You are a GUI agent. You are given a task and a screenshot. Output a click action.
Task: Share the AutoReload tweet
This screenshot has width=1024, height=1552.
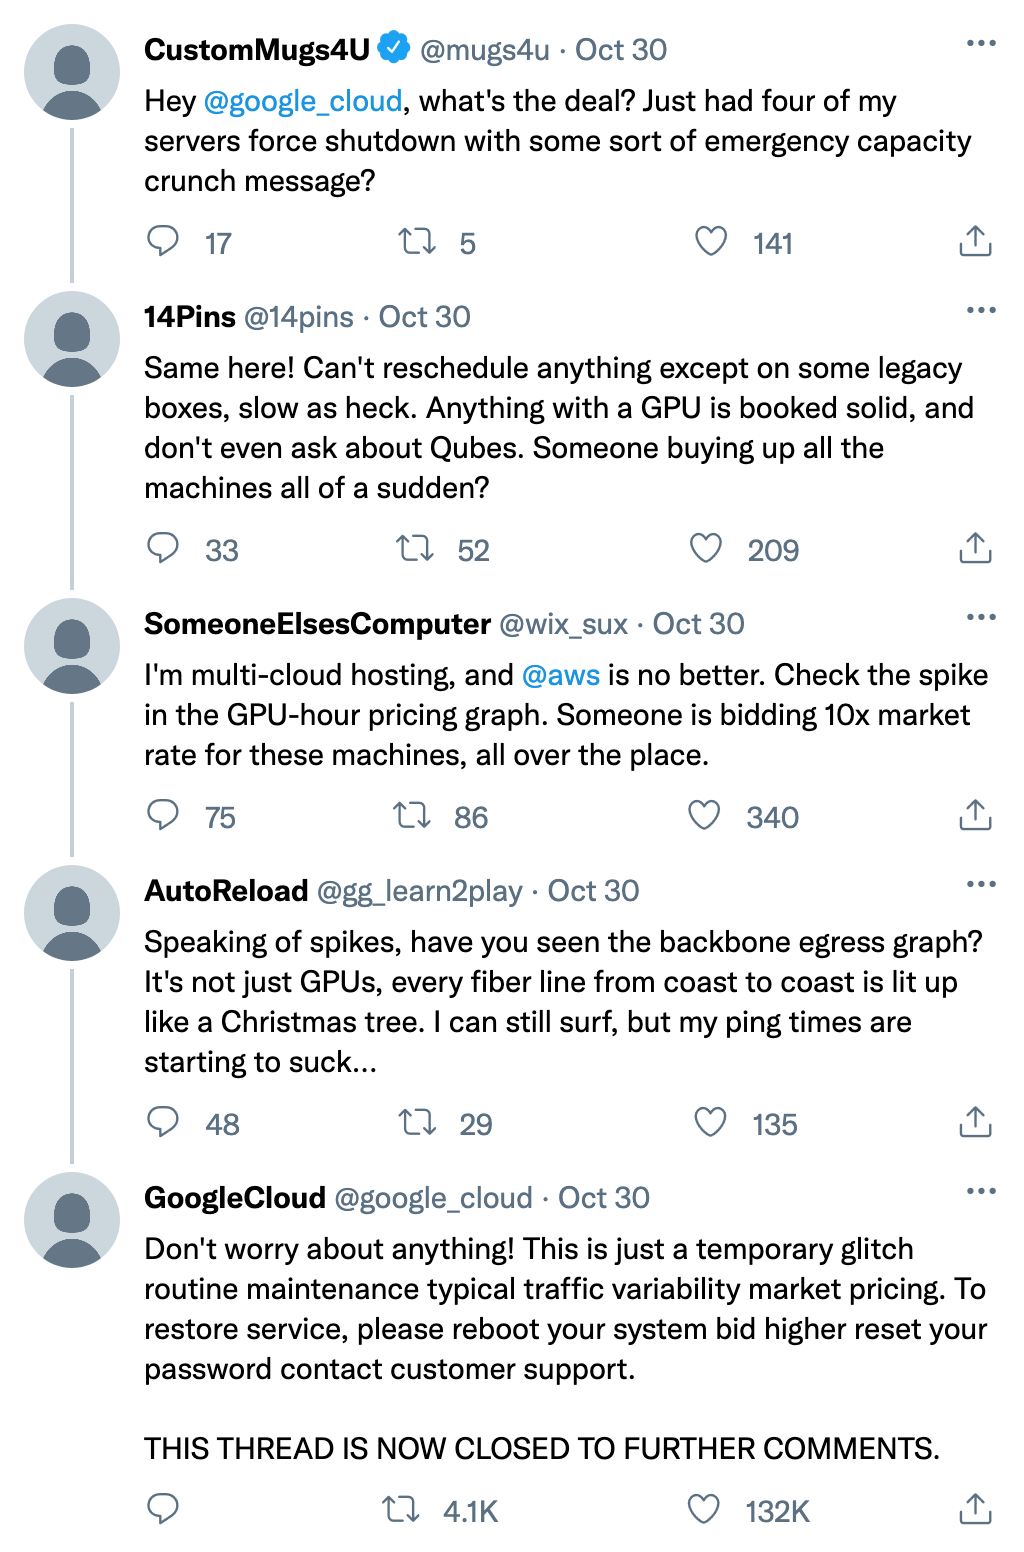click(975, 1122)
